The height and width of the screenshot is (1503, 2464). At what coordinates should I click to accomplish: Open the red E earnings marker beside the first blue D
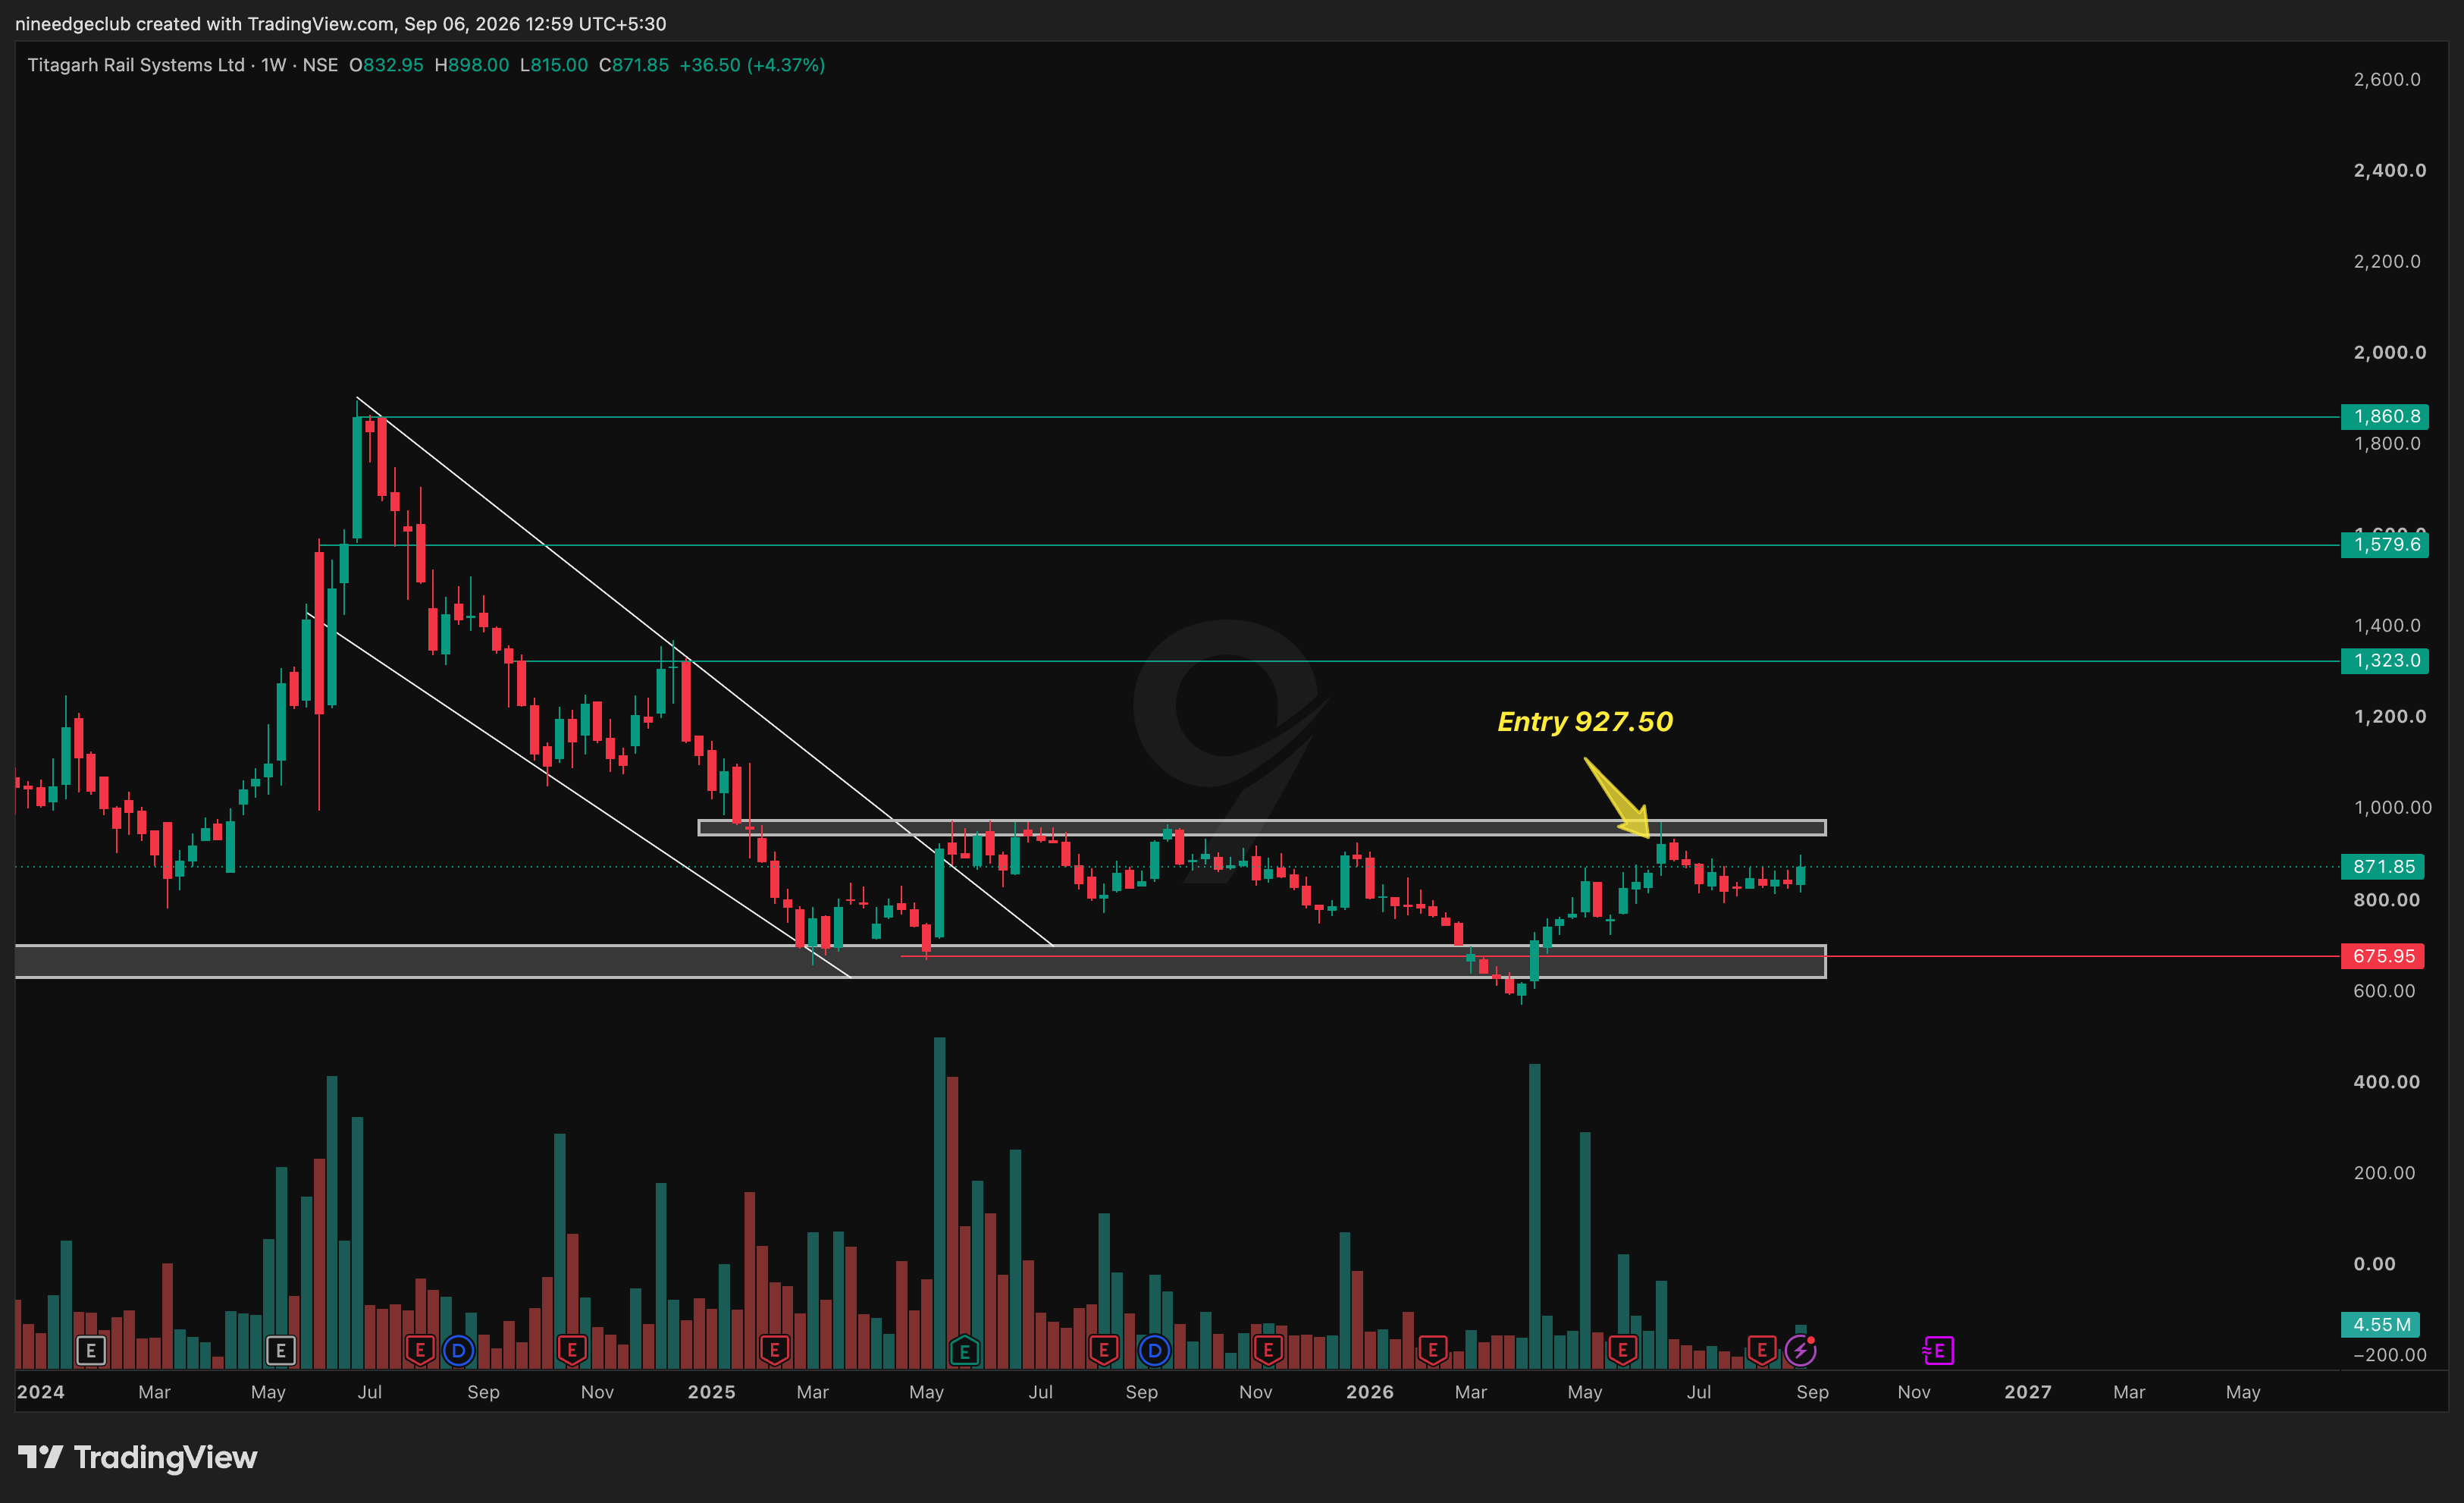420,1351
